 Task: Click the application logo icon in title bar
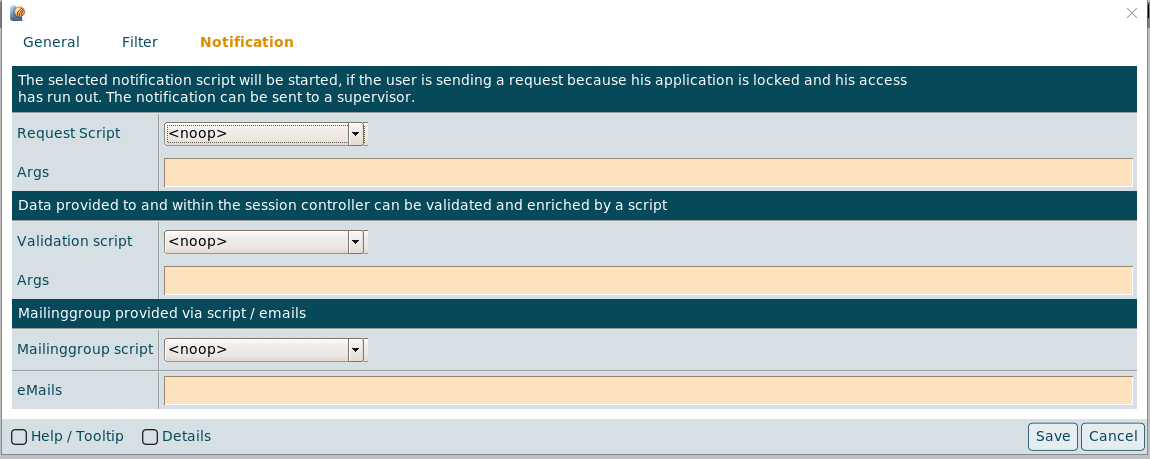tap(17, 13)
